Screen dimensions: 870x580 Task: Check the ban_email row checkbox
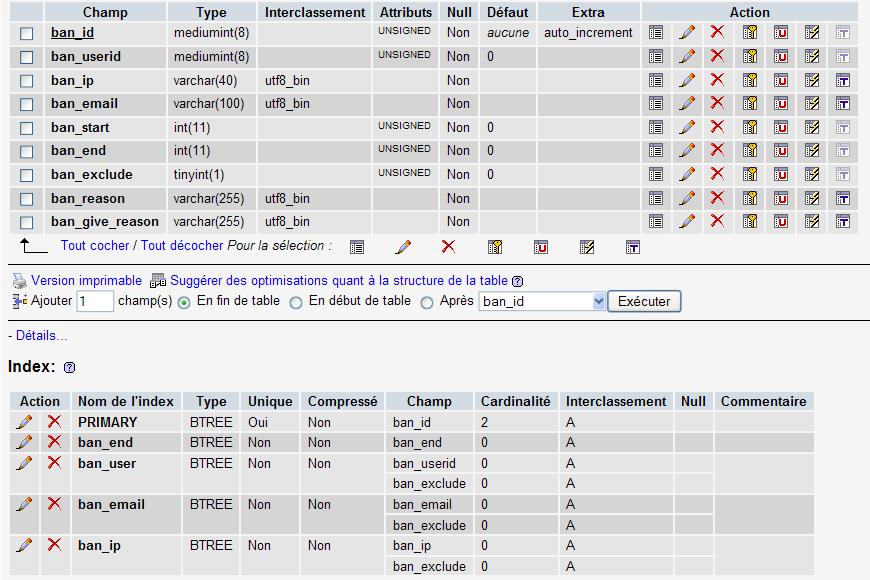tap(27, 104)
